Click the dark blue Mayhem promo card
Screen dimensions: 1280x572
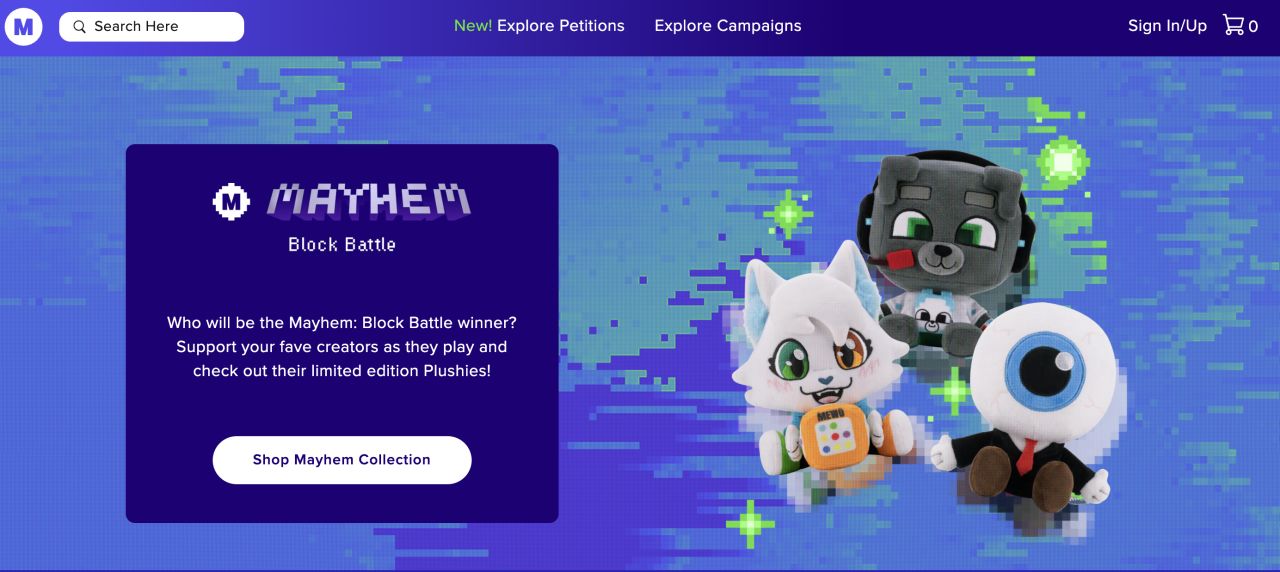click(342, 333)
